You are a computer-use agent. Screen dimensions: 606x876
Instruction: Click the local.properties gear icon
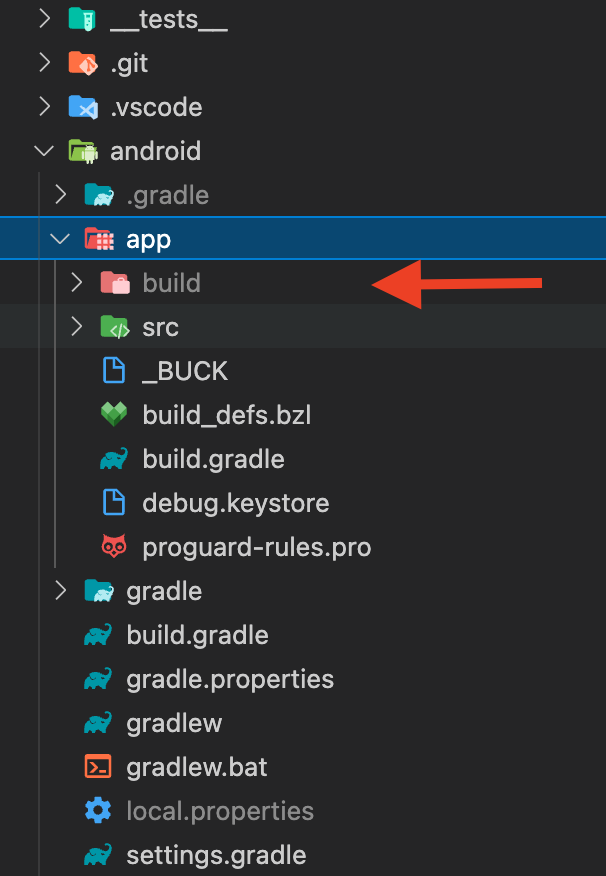coord(98,811)
